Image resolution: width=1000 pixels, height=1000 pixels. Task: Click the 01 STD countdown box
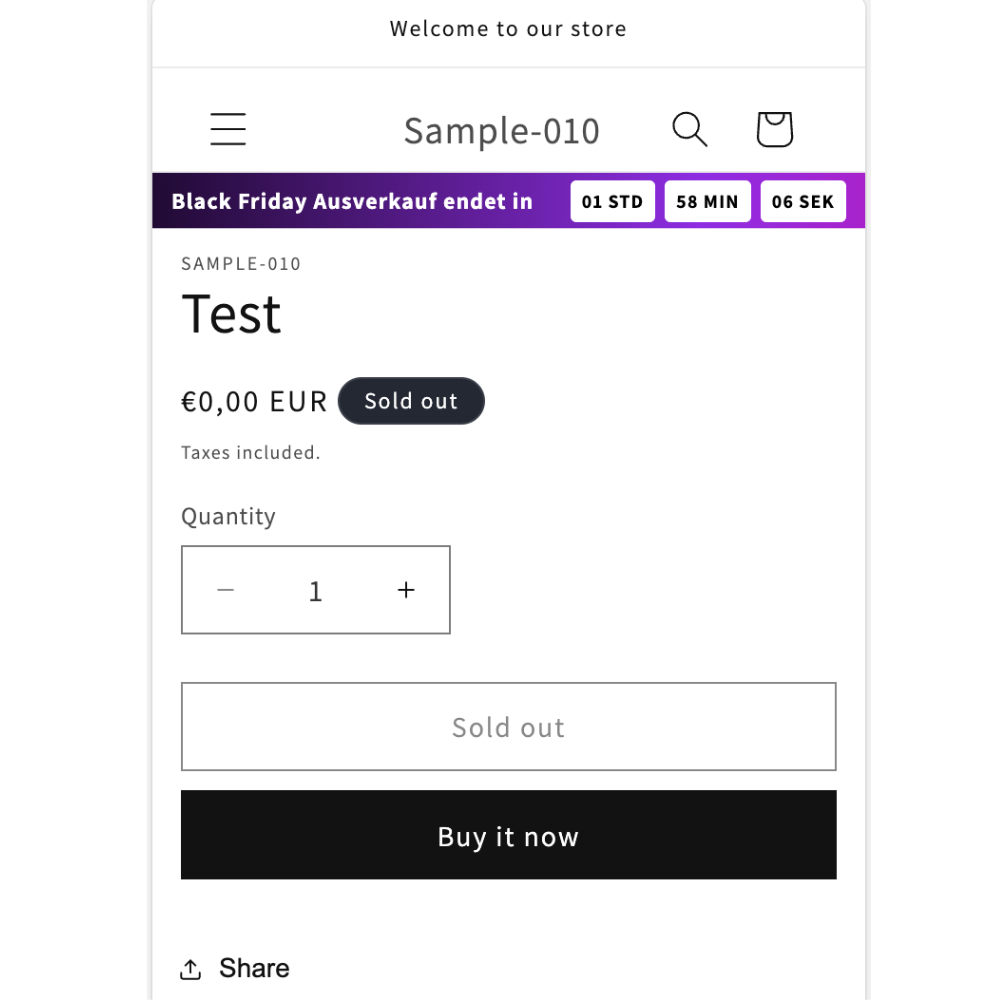(x=612, y=202)
